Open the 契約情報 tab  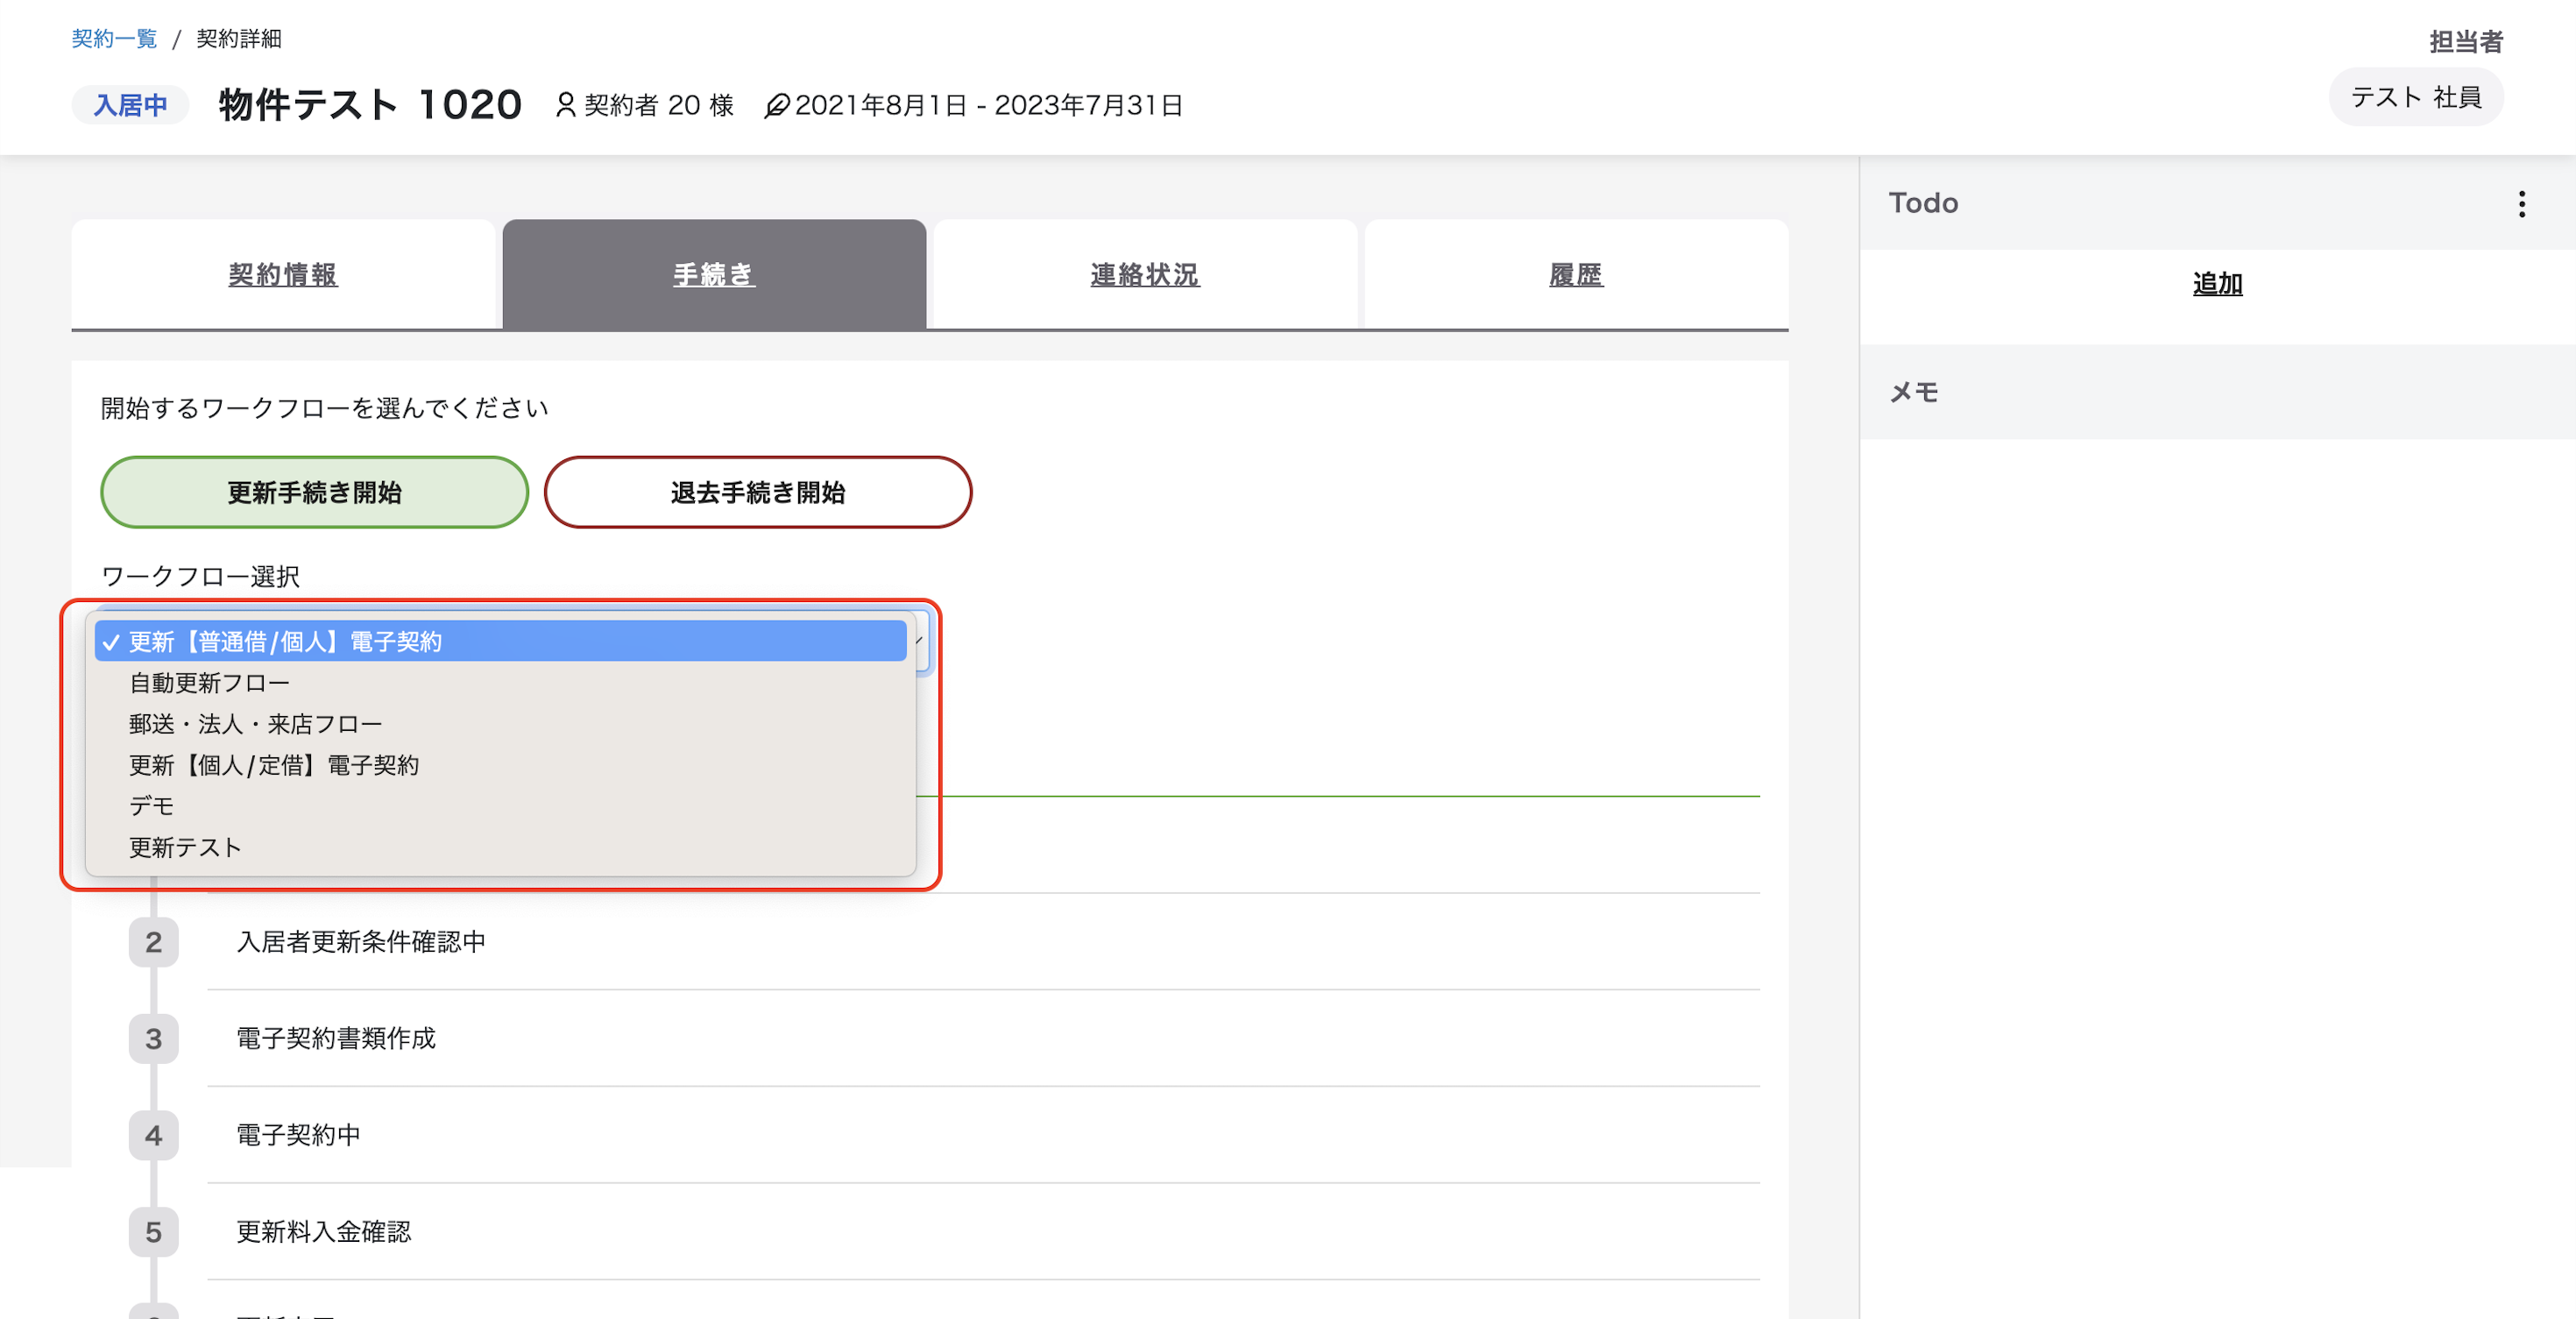pos(283,275)
